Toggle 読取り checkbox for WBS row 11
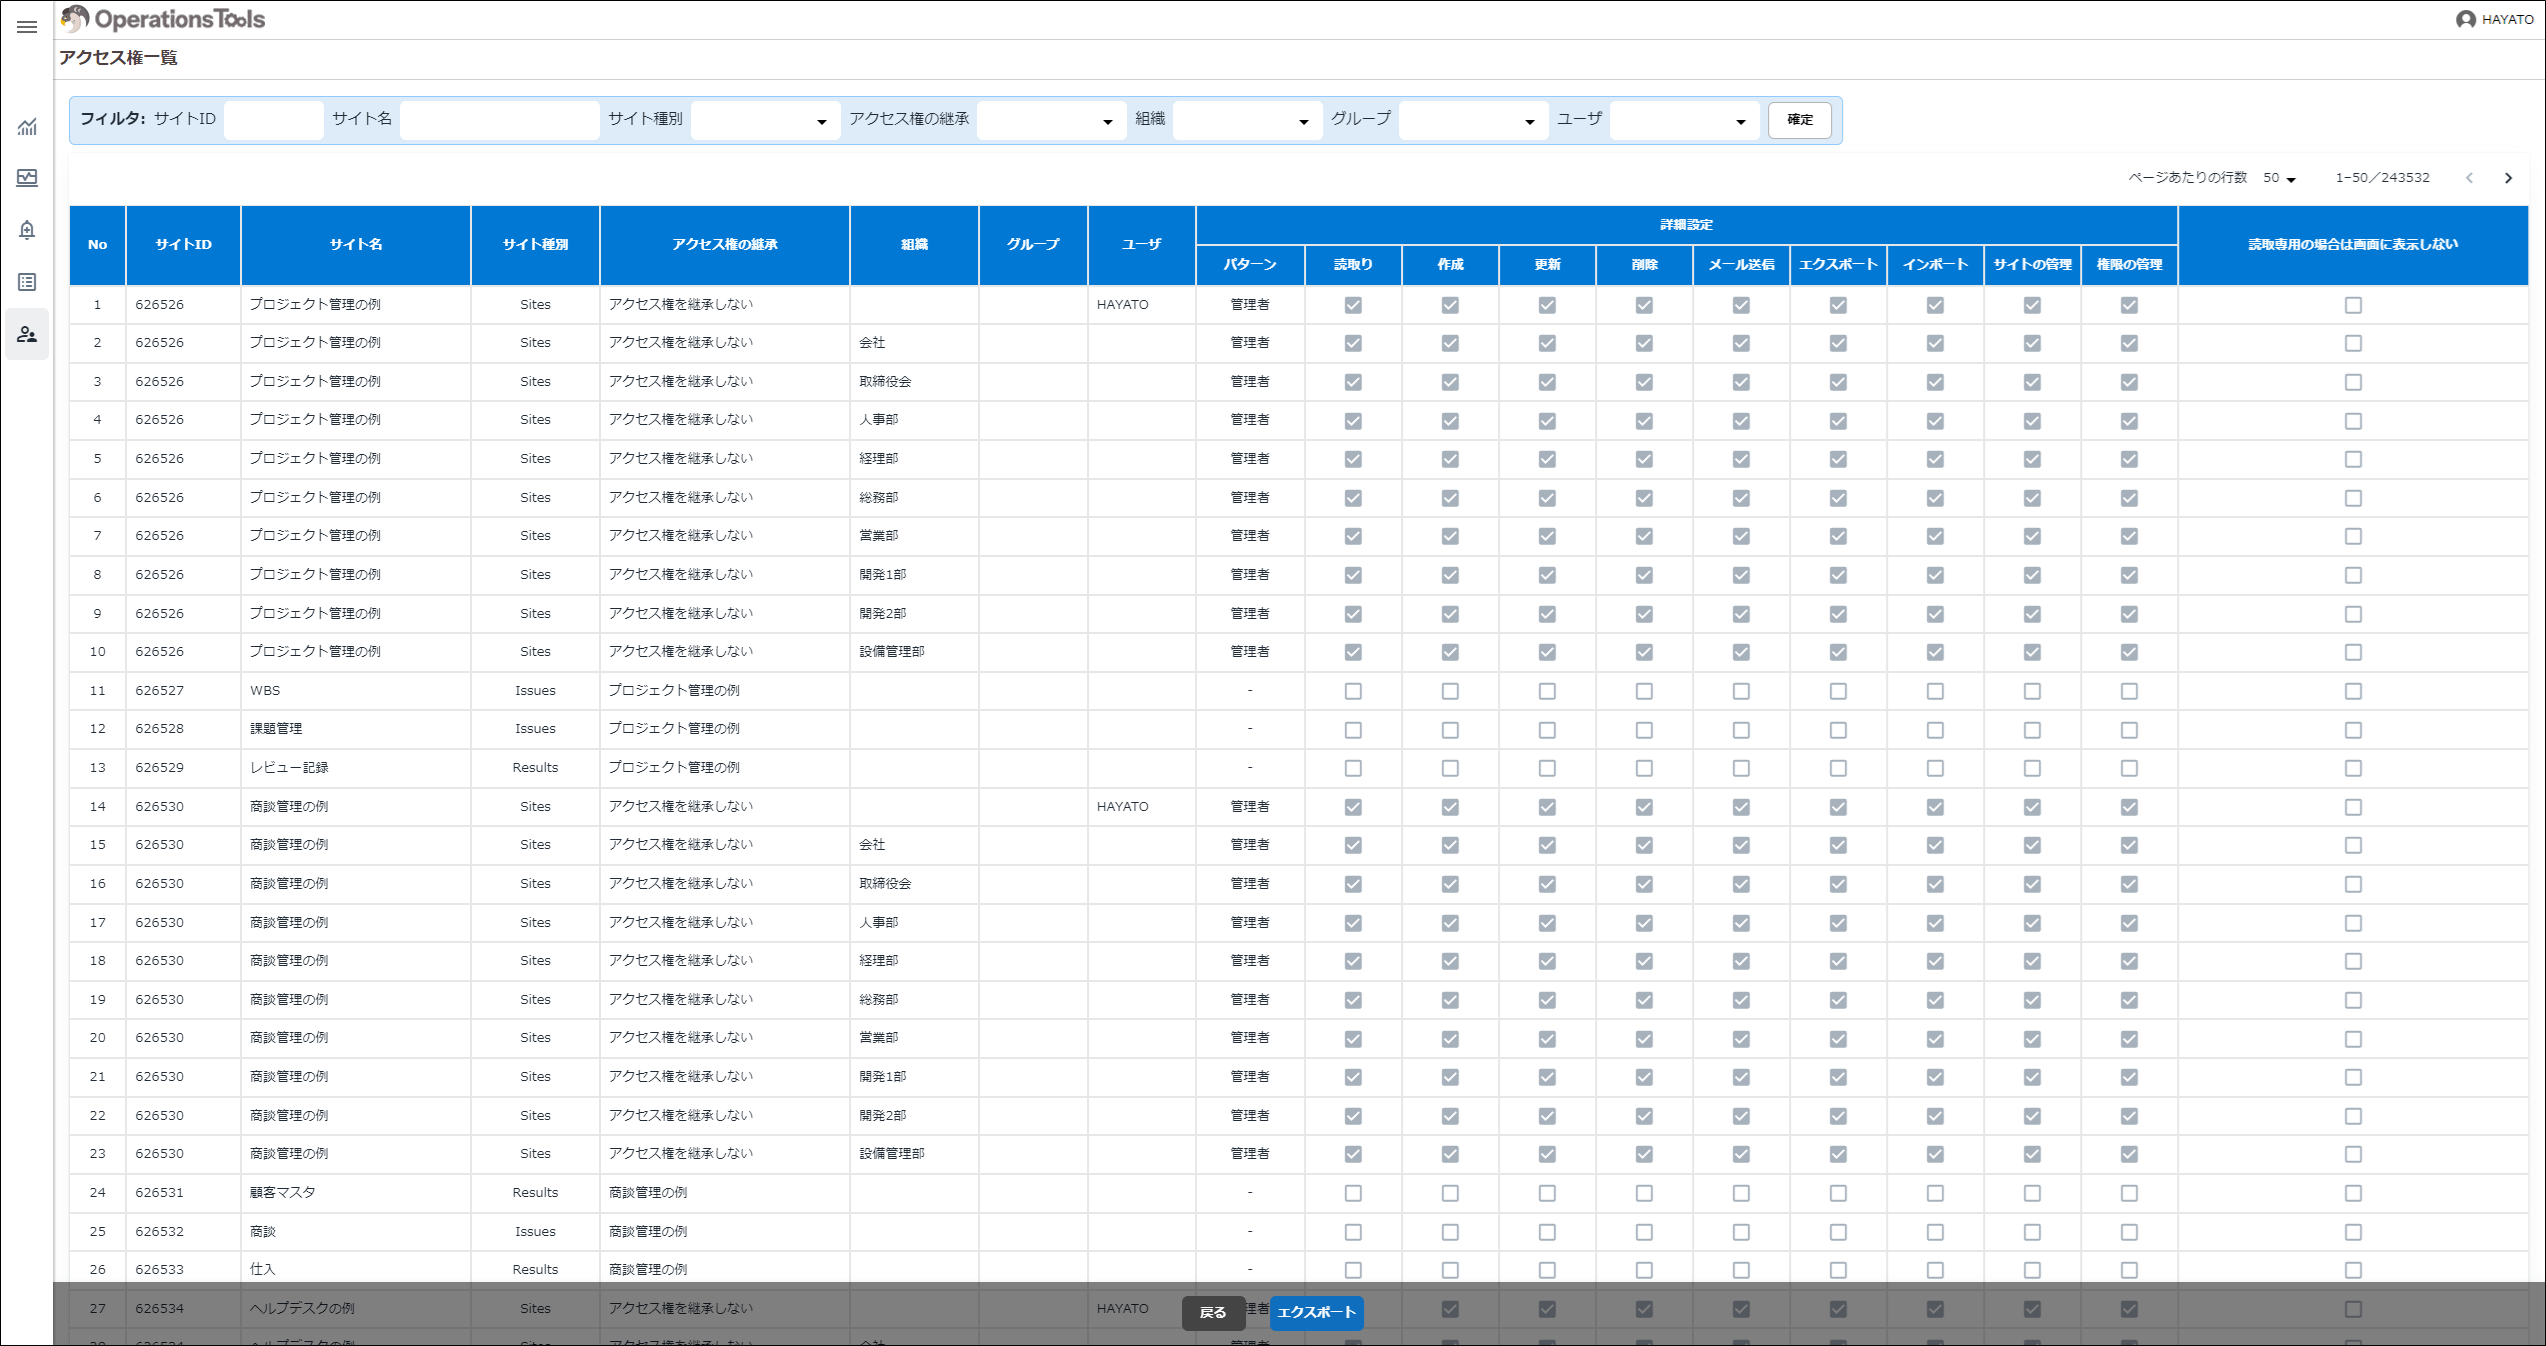Screen dimensions: 2546x1346 coord(1353,691)
